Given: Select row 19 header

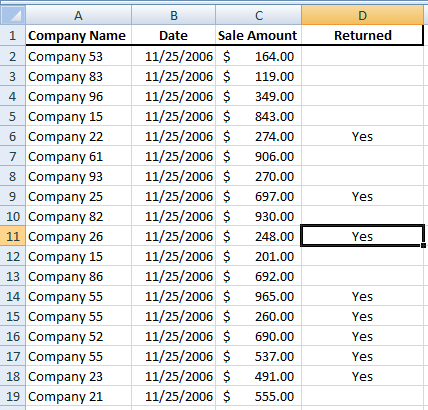Looking at the screenshot, I should (x=13, y=396).
